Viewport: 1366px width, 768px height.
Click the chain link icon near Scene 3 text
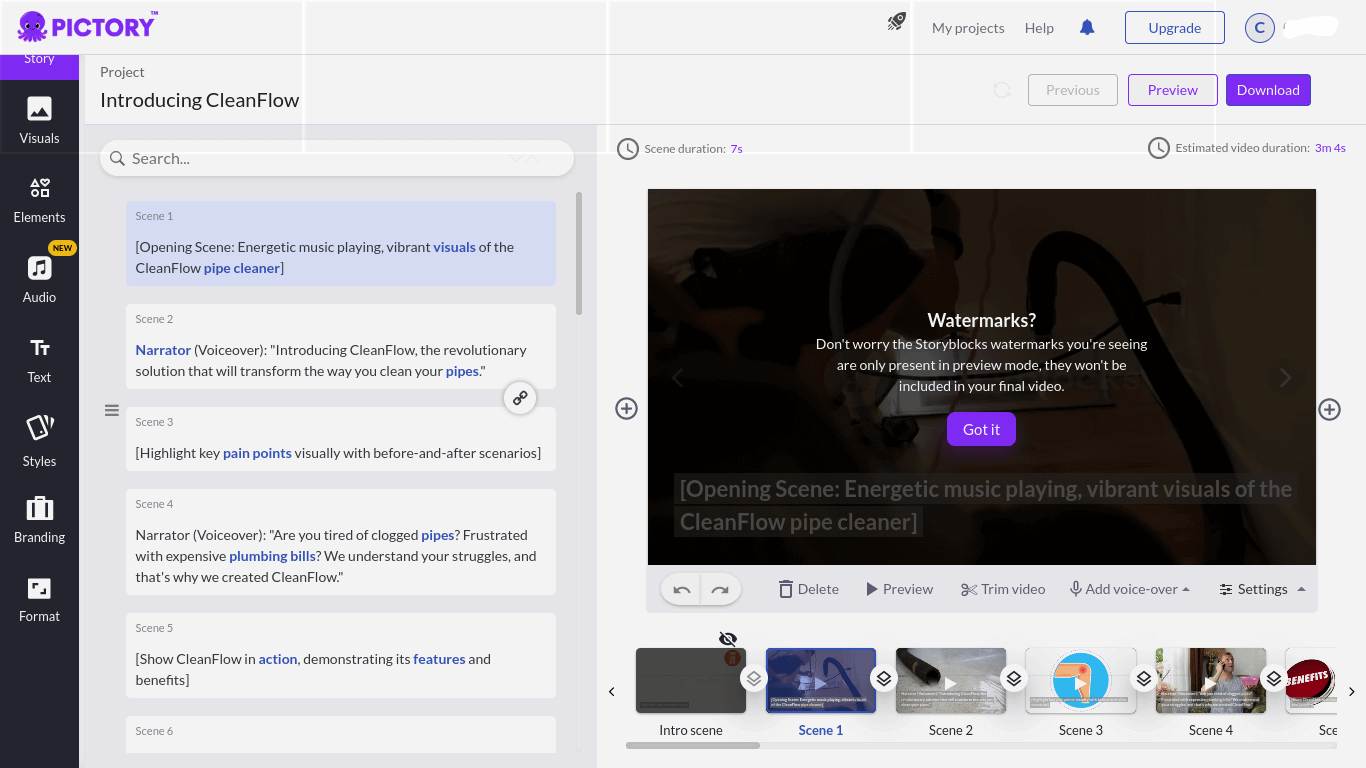(x=520, y=397)
